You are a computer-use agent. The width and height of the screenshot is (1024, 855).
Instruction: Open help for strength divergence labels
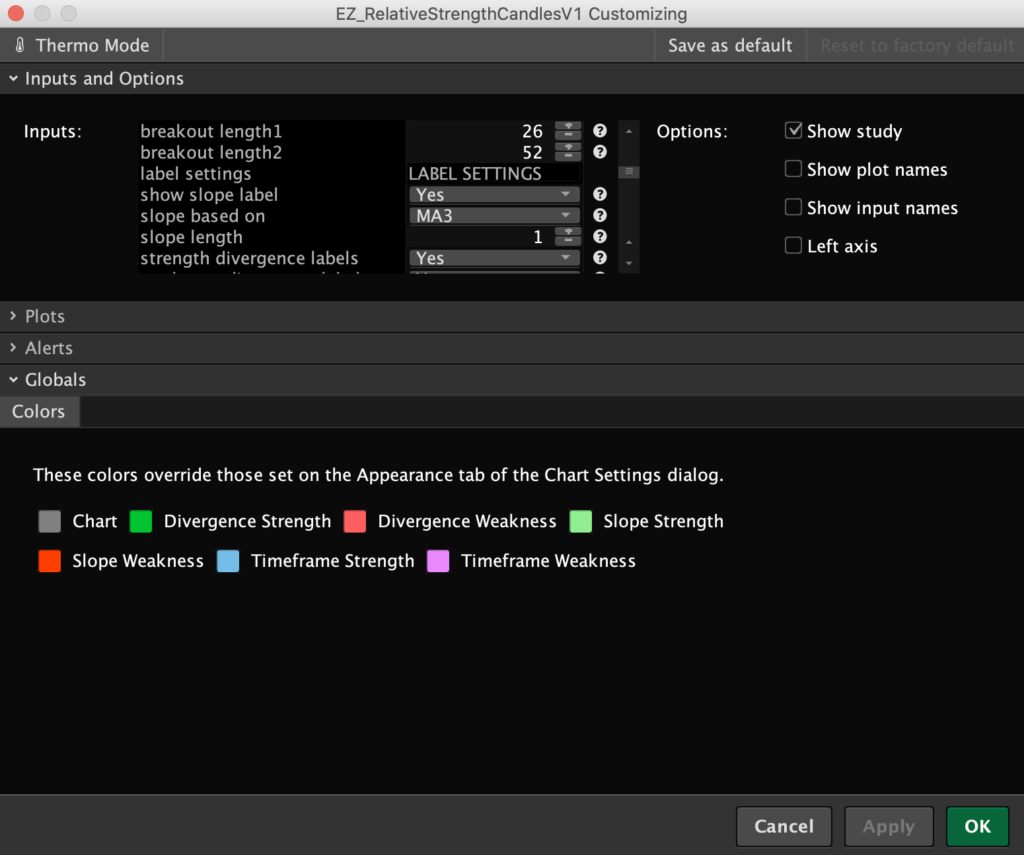[x=600, y=258]
